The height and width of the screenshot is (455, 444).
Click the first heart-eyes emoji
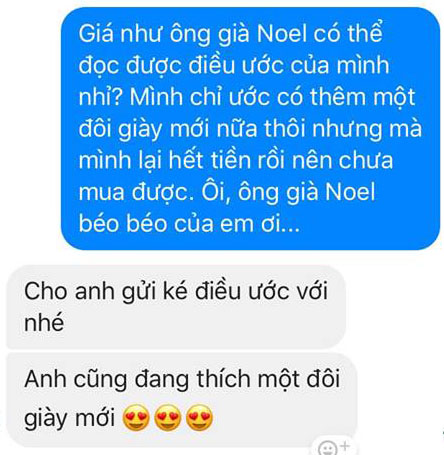point(136,417)
